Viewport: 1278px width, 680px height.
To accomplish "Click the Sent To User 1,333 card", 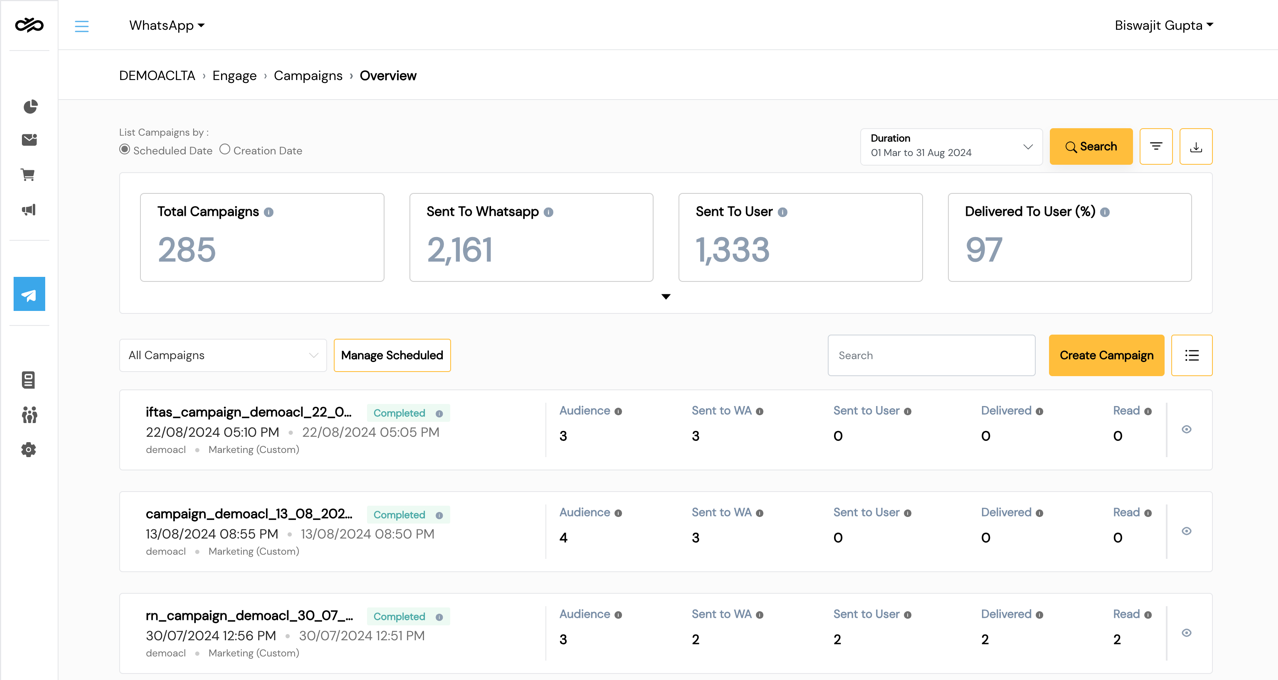I will pyautogui.click(x=800, y=237).
